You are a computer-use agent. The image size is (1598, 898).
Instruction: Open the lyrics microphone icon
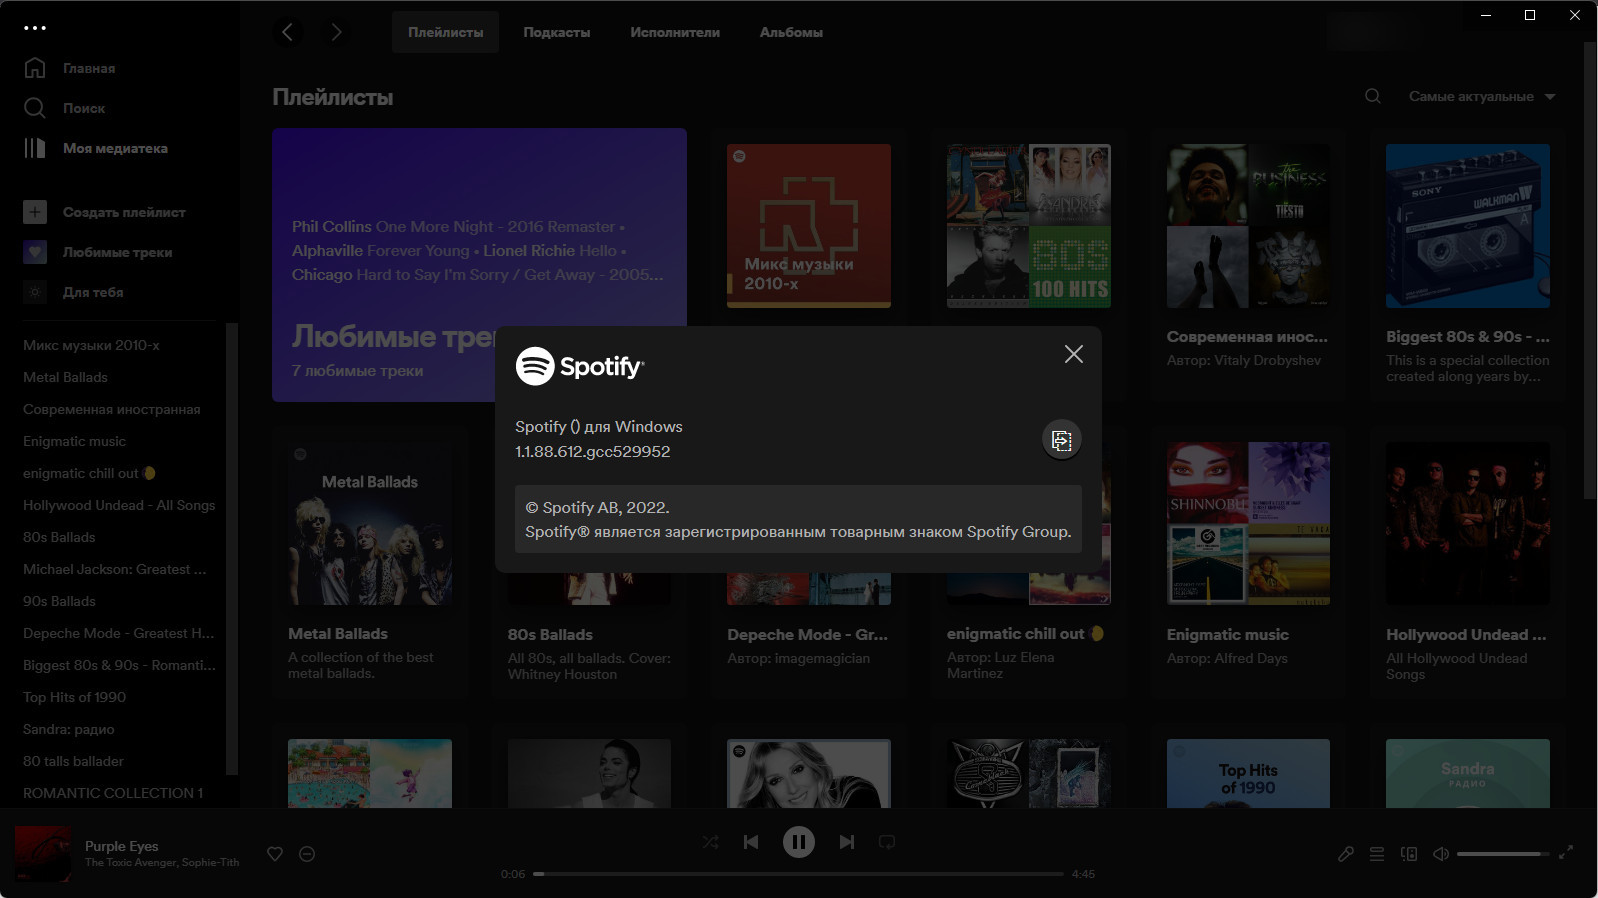(x=1346, y=854)
